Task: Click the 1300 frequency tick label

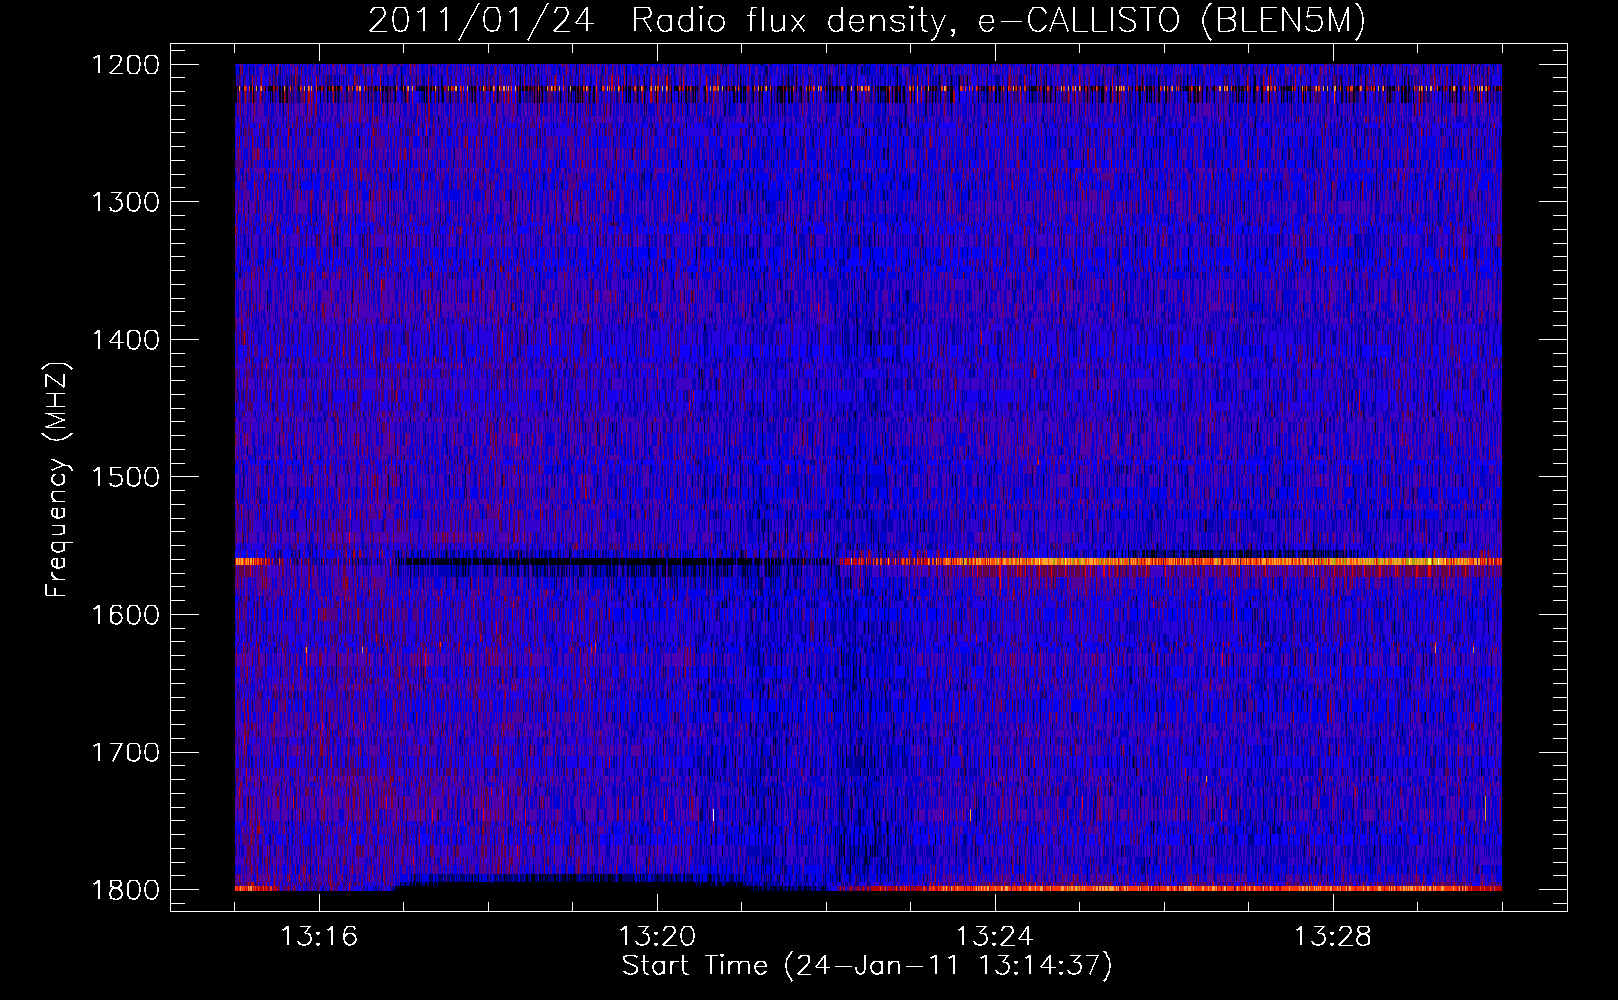Action: tap(125, 202)
